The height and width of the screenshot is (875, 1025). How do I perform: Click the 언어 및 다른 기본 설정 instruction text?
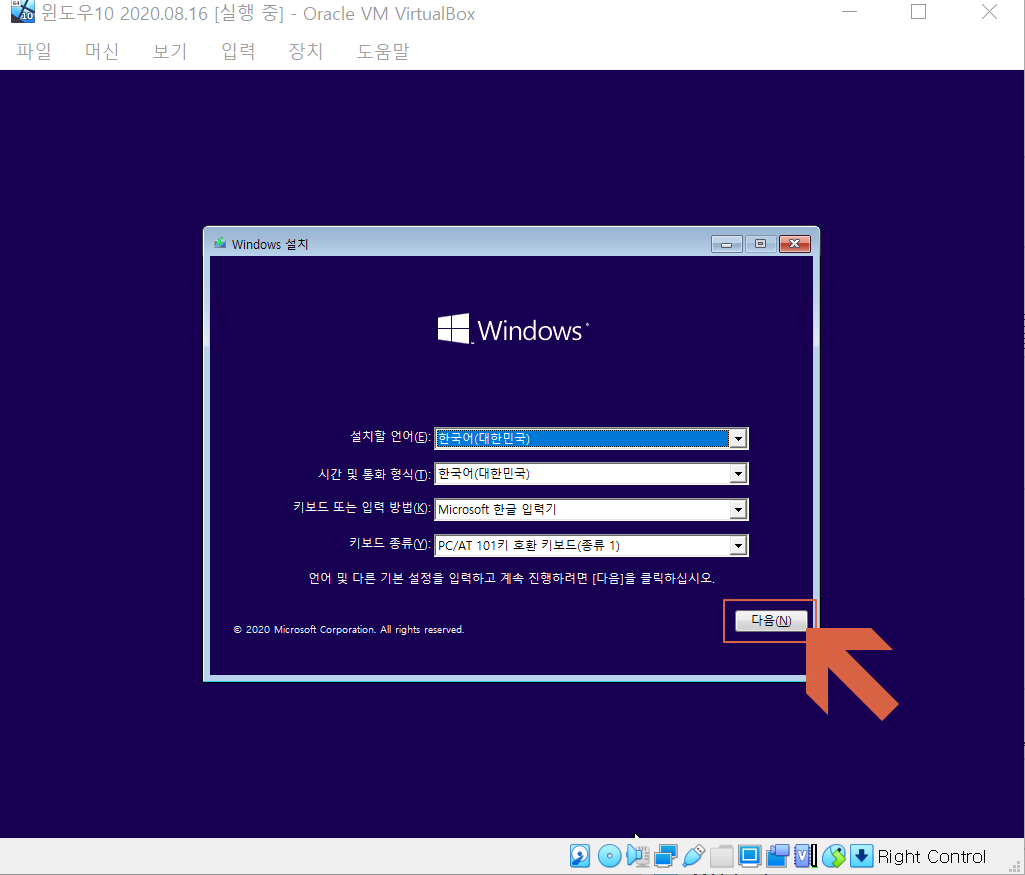tap(512, 578)
